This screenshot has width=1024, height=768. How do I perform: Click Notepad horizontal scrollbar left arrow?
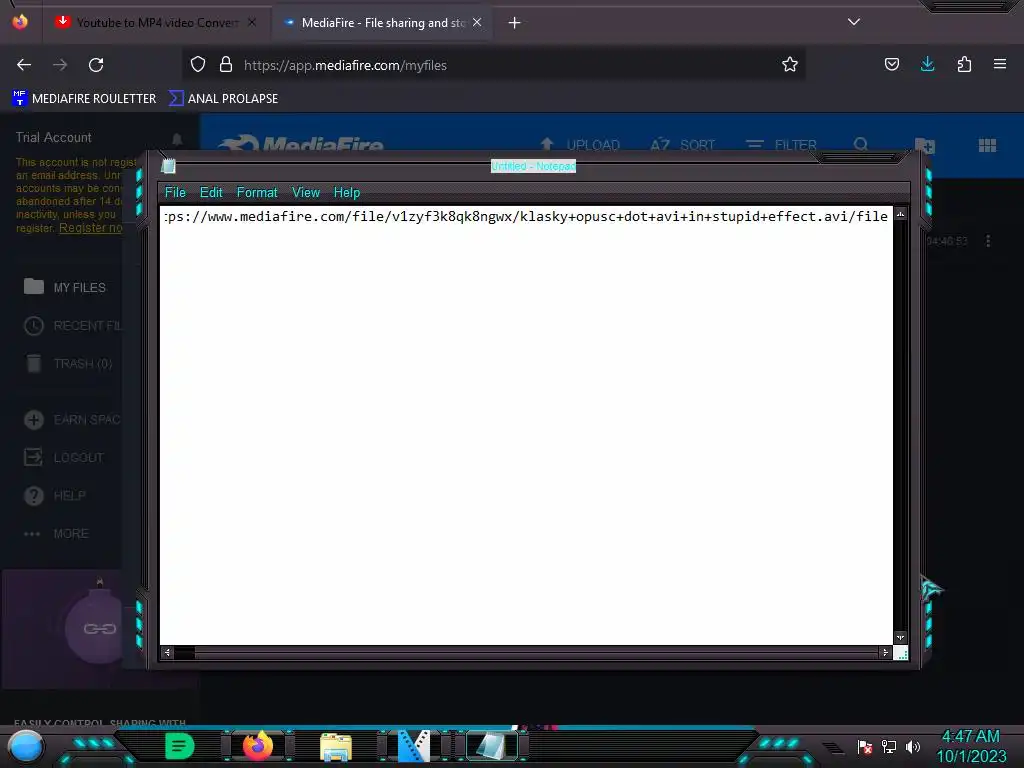click(167, 652)
